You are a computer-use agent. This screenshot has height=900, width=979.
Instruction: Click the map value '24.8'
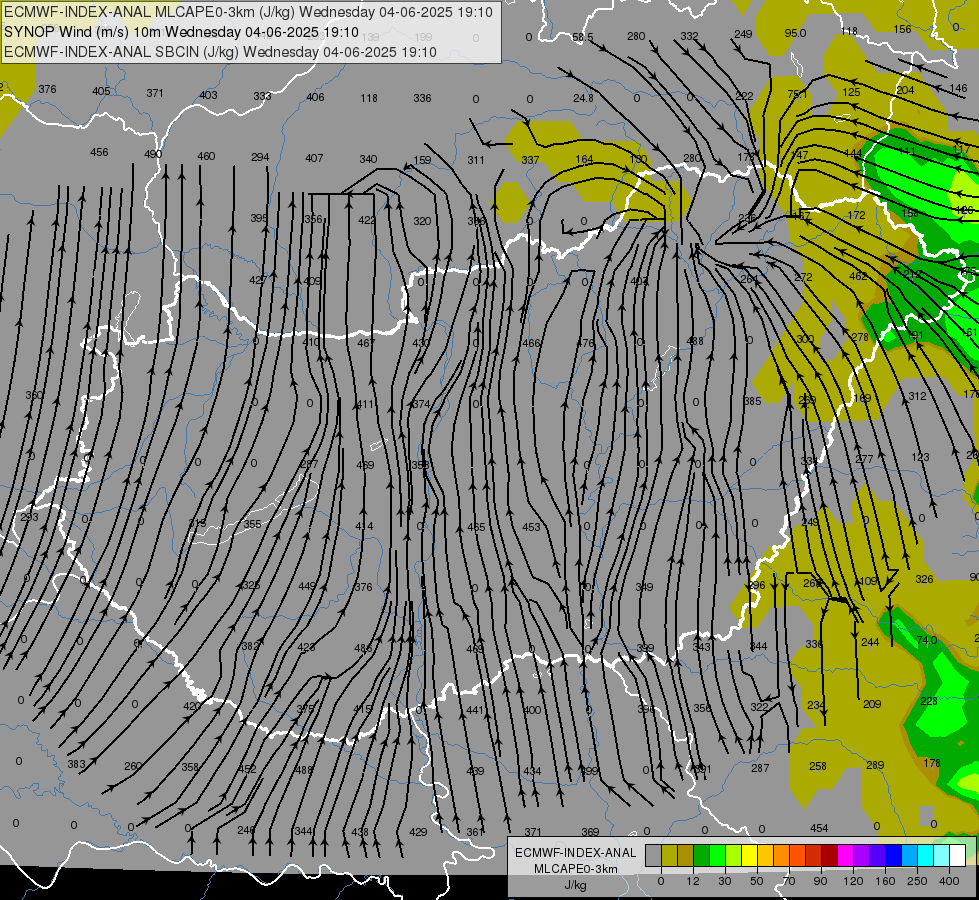(583, 98)
